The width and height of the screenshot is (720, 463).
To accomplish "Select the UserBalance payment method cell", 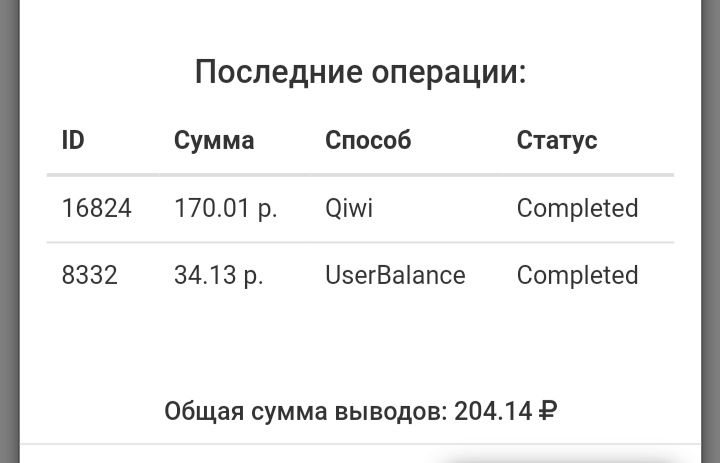I will click(395, 275).
